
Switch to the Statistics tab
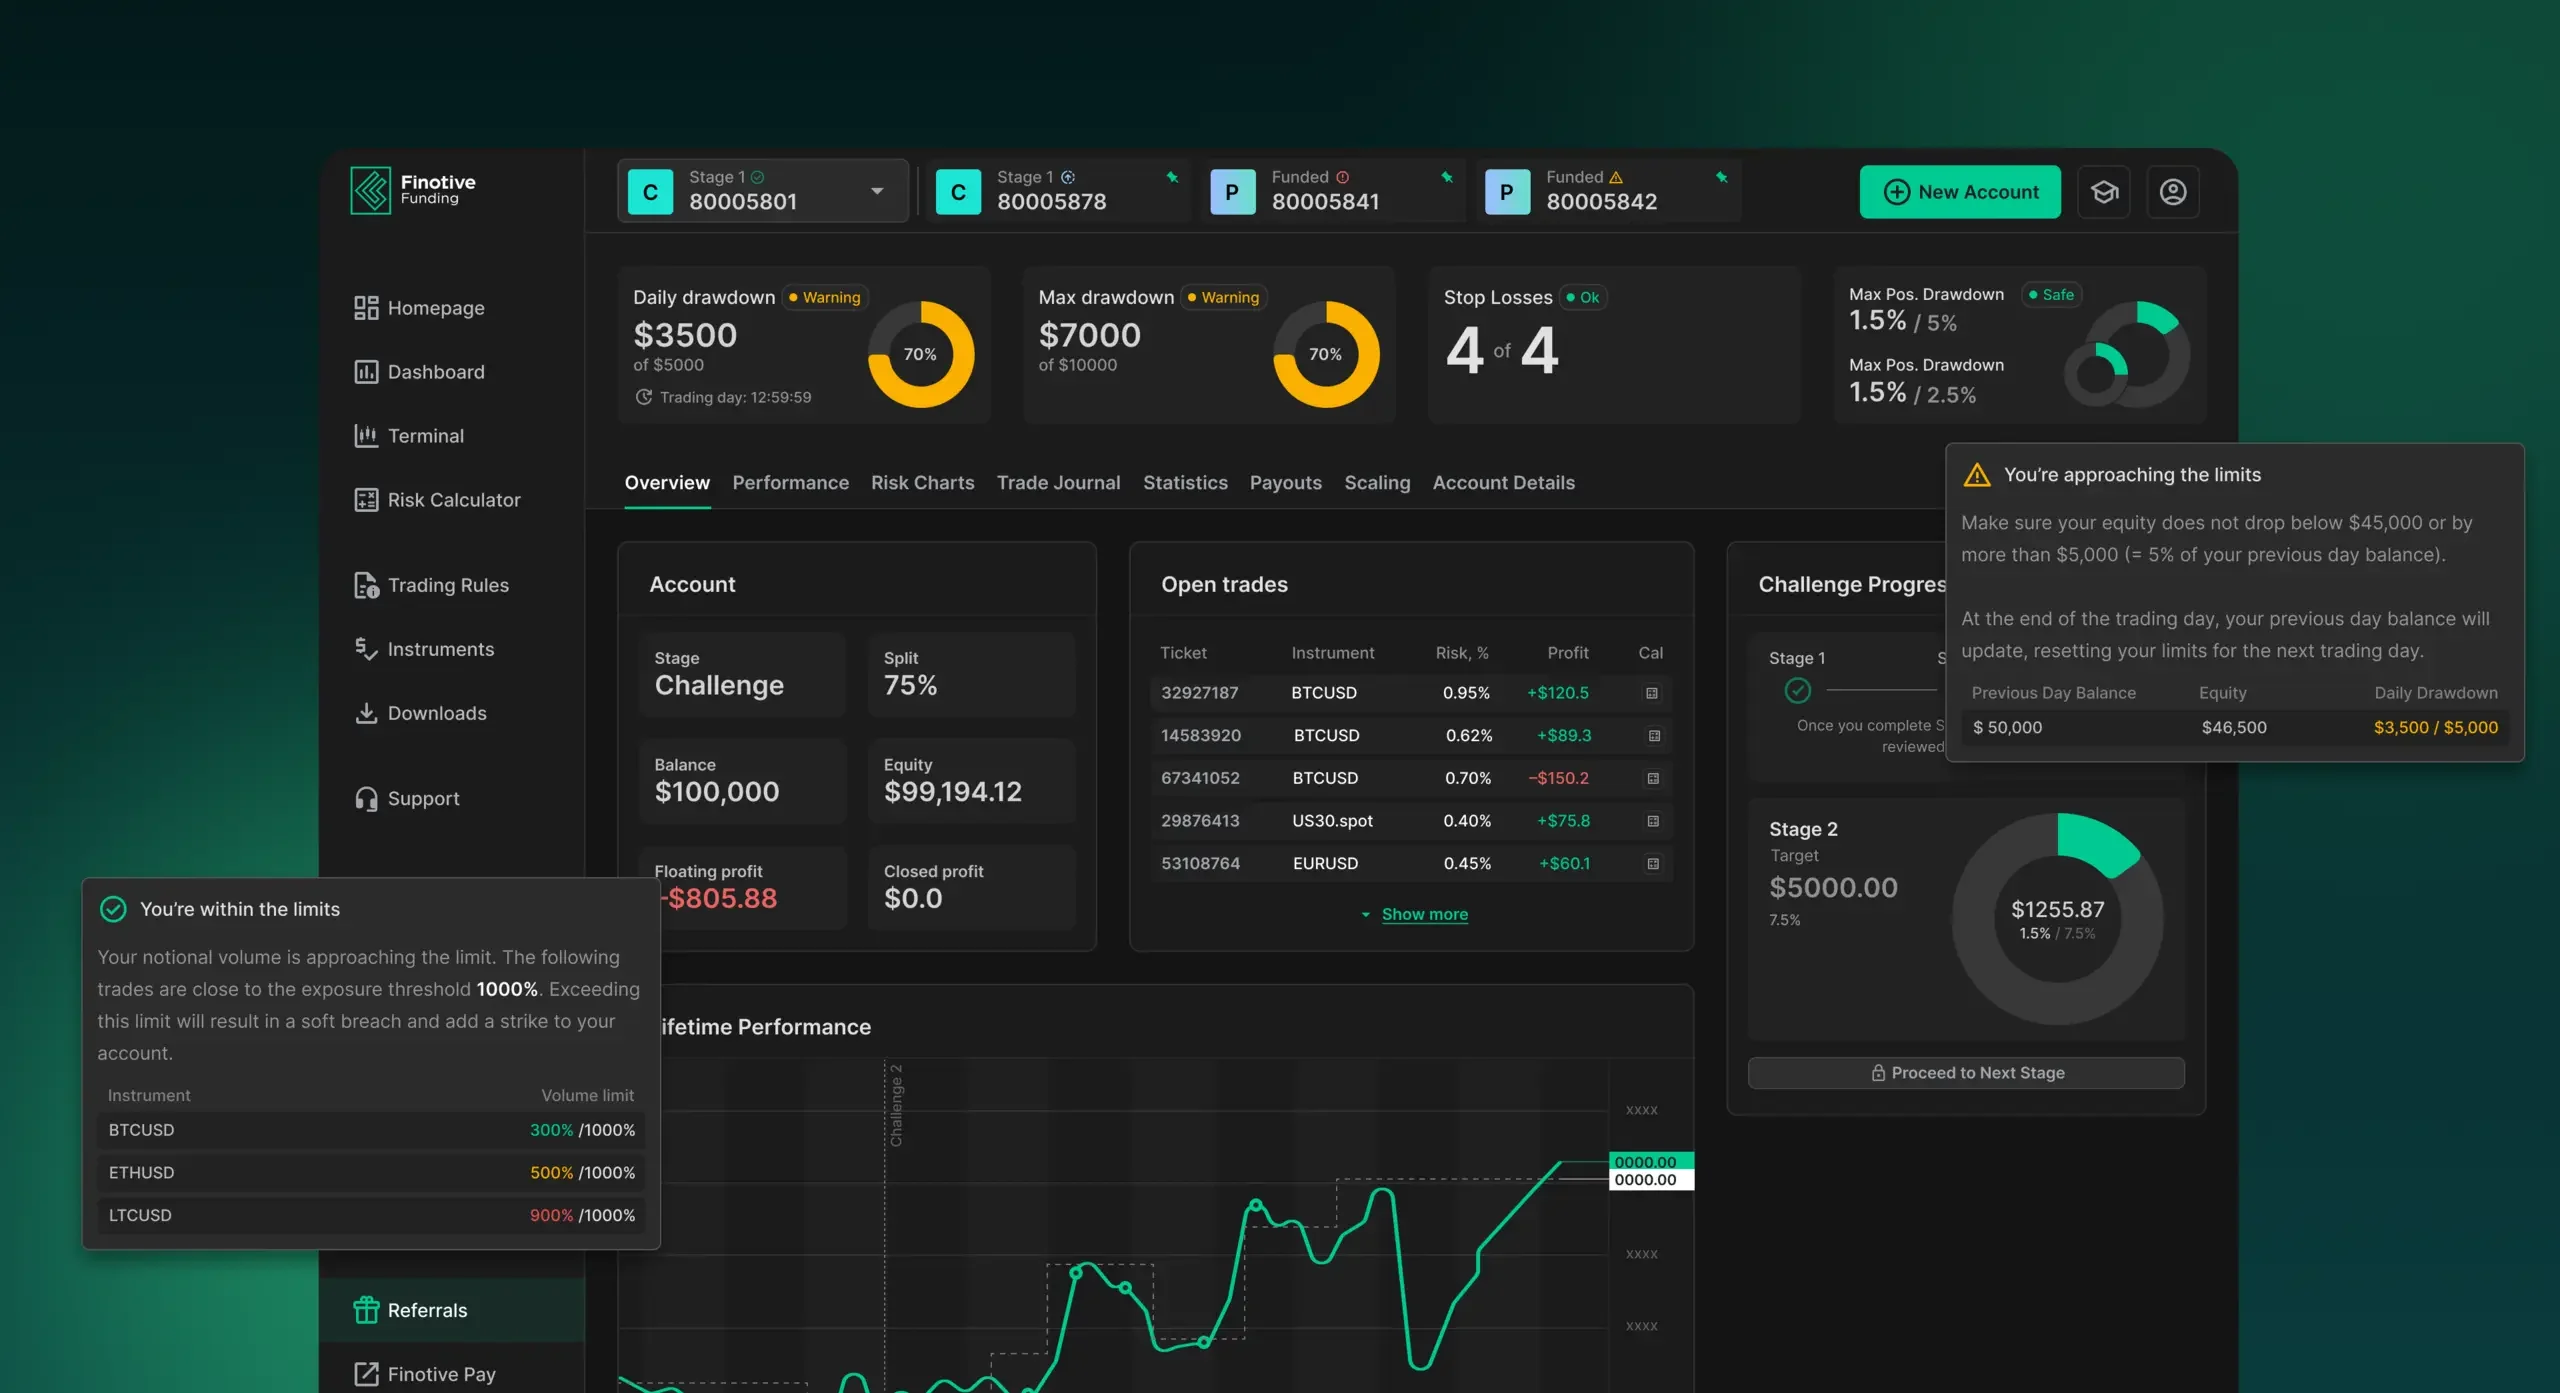pyautogui.click(x=1185, y=483)
